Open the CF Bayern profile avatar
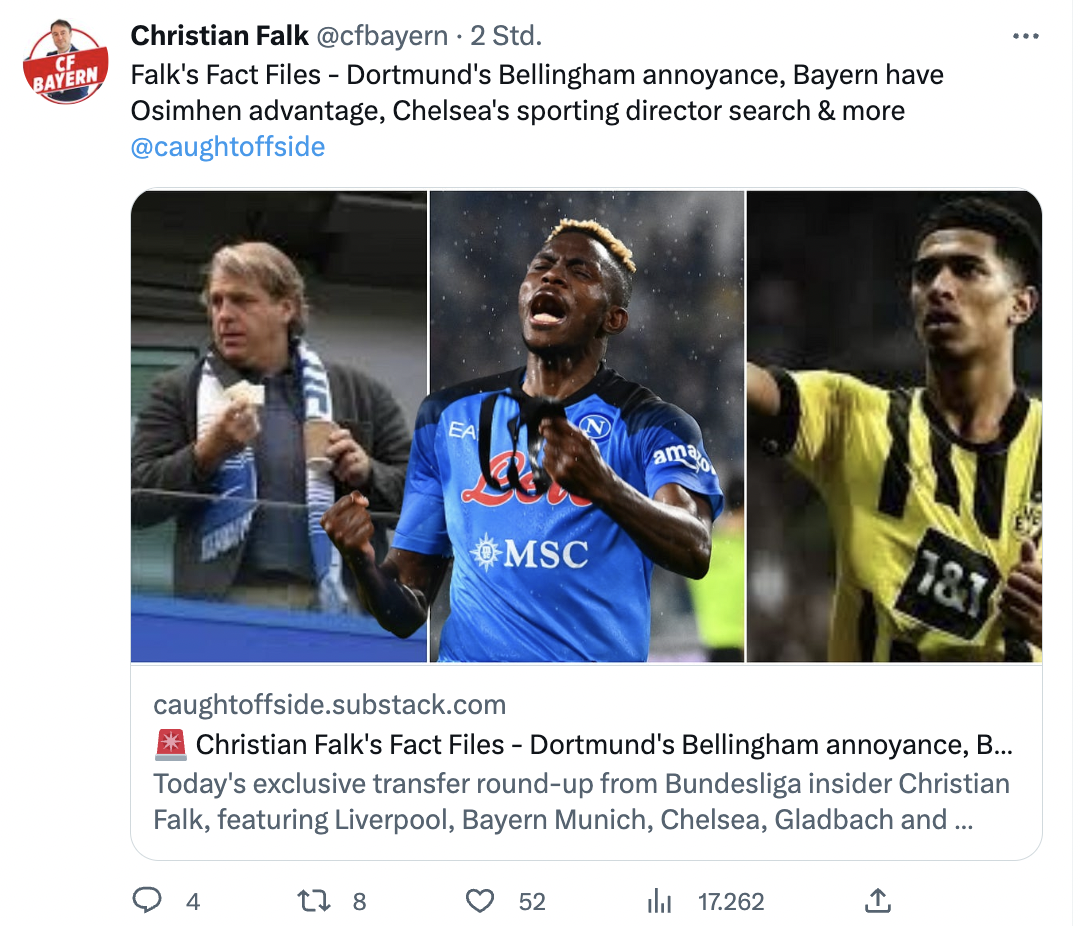 65,64
